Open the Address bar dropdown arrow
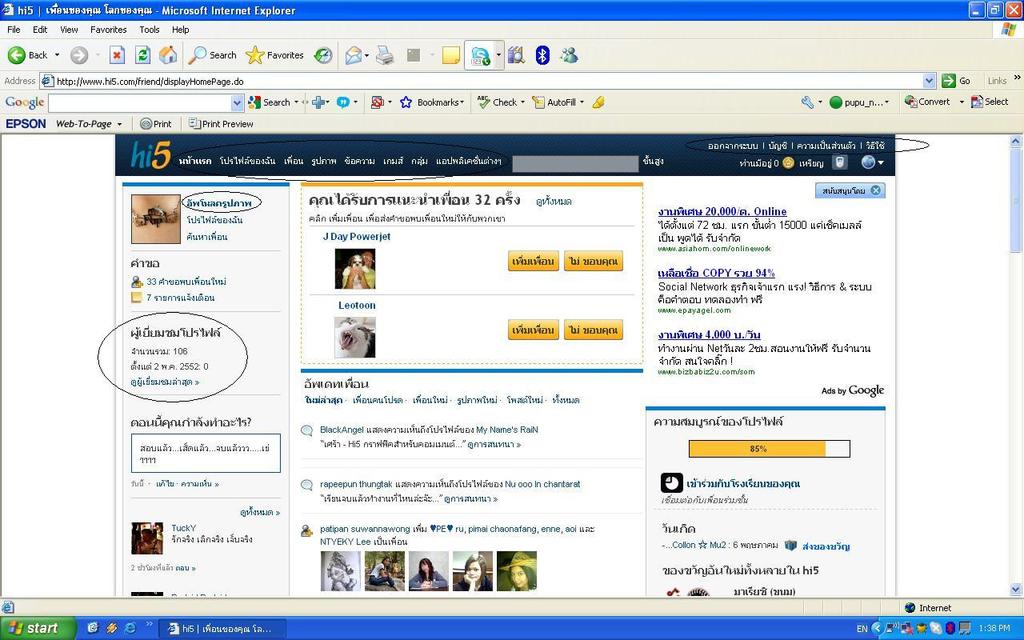 pos(929,81)
